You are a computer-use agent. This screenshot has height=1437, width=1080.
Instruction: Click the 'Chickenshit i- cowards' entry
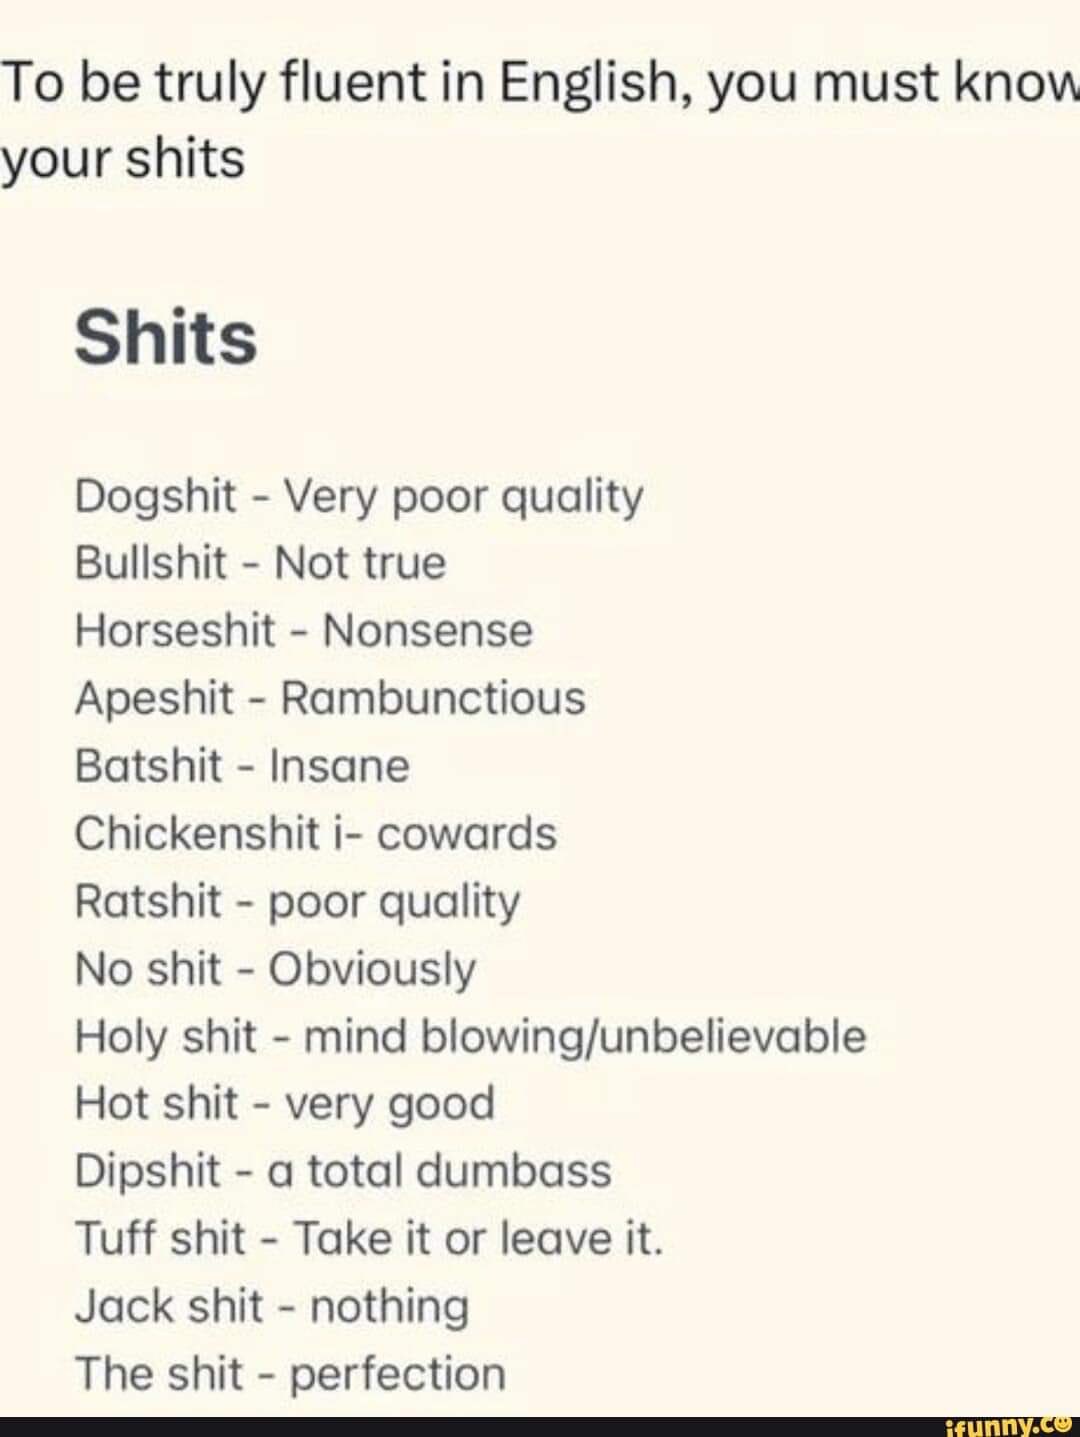[x=315, y=834]
